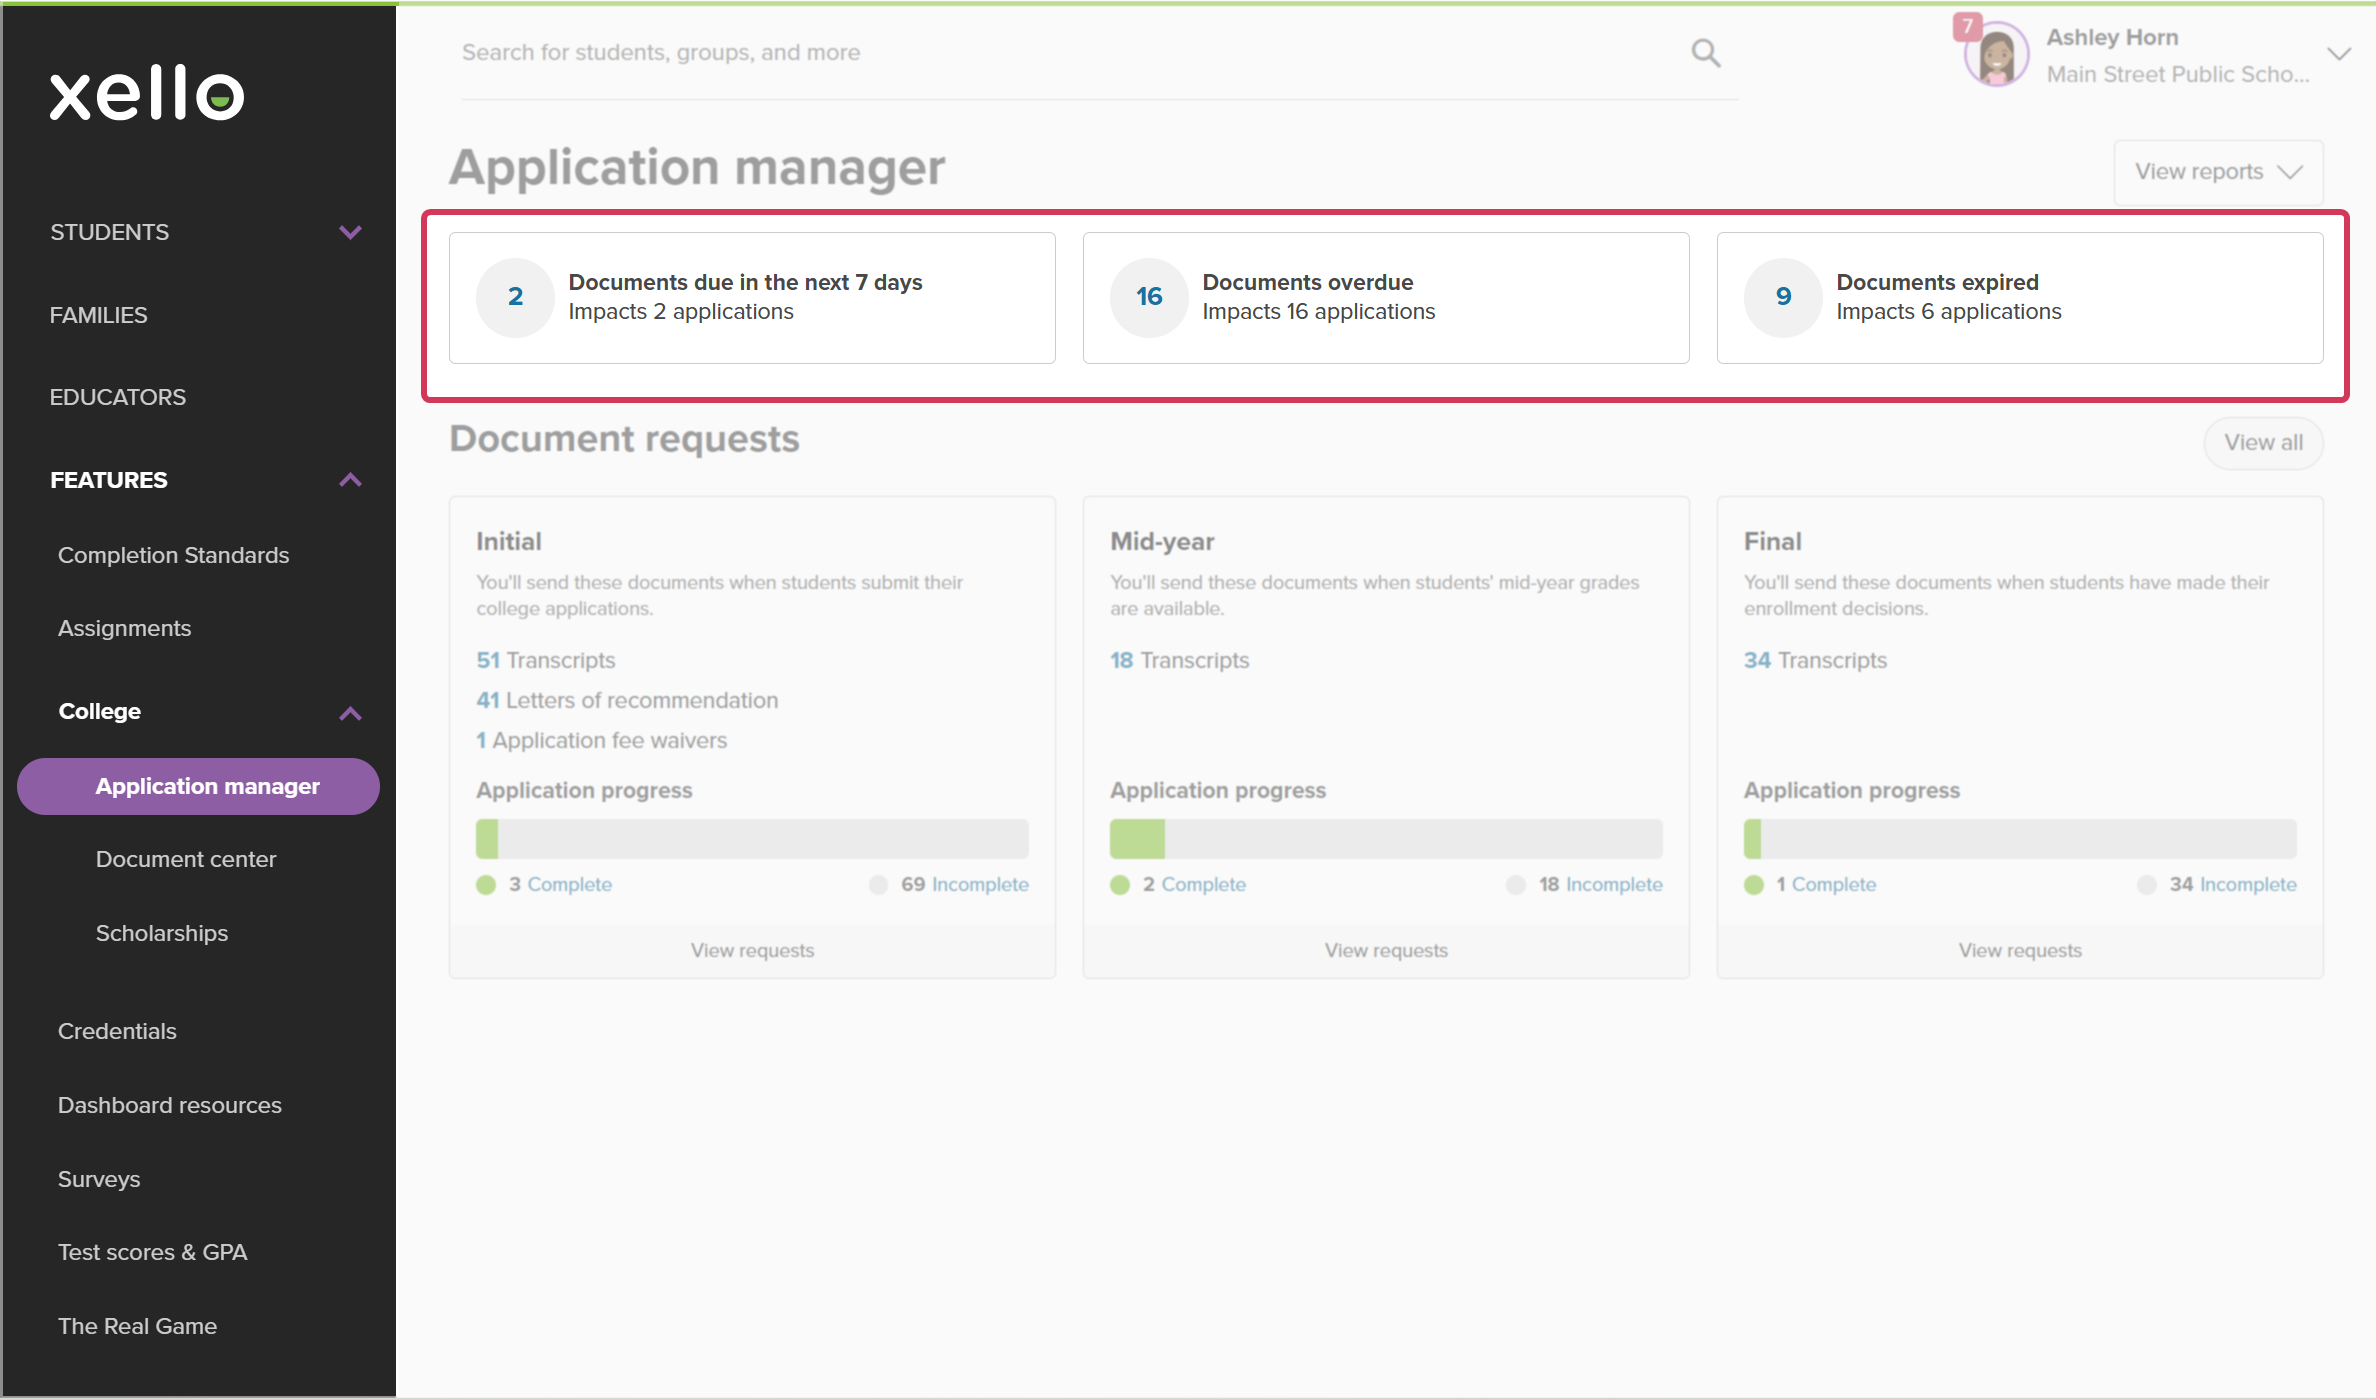
Task: Open the Documents overdue card
Action: 1386,298
